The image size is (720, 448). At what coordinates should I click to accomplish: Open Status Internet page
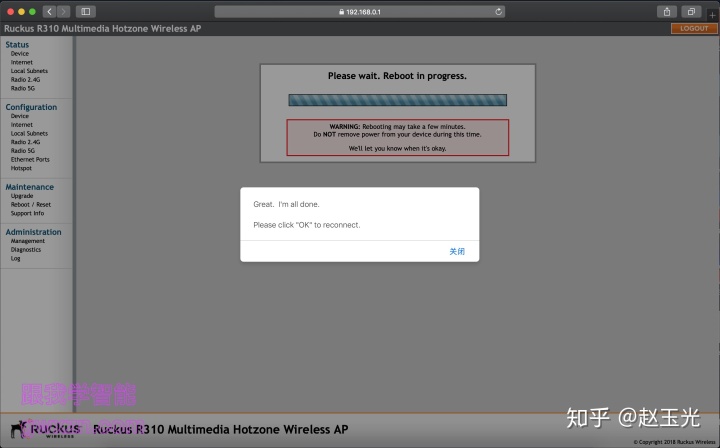(22, 62)
